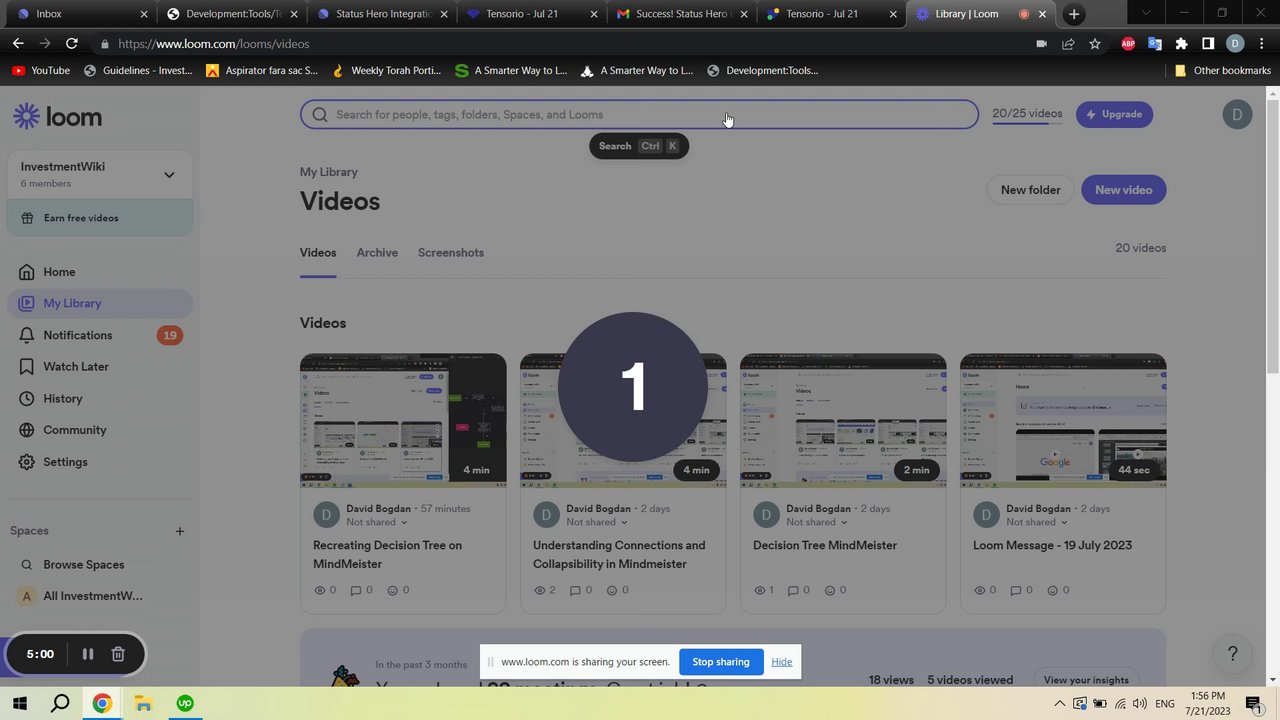The width and height of the screenshot is (1280, 720).
Task: Click the address bar URL
Action: 214,44
